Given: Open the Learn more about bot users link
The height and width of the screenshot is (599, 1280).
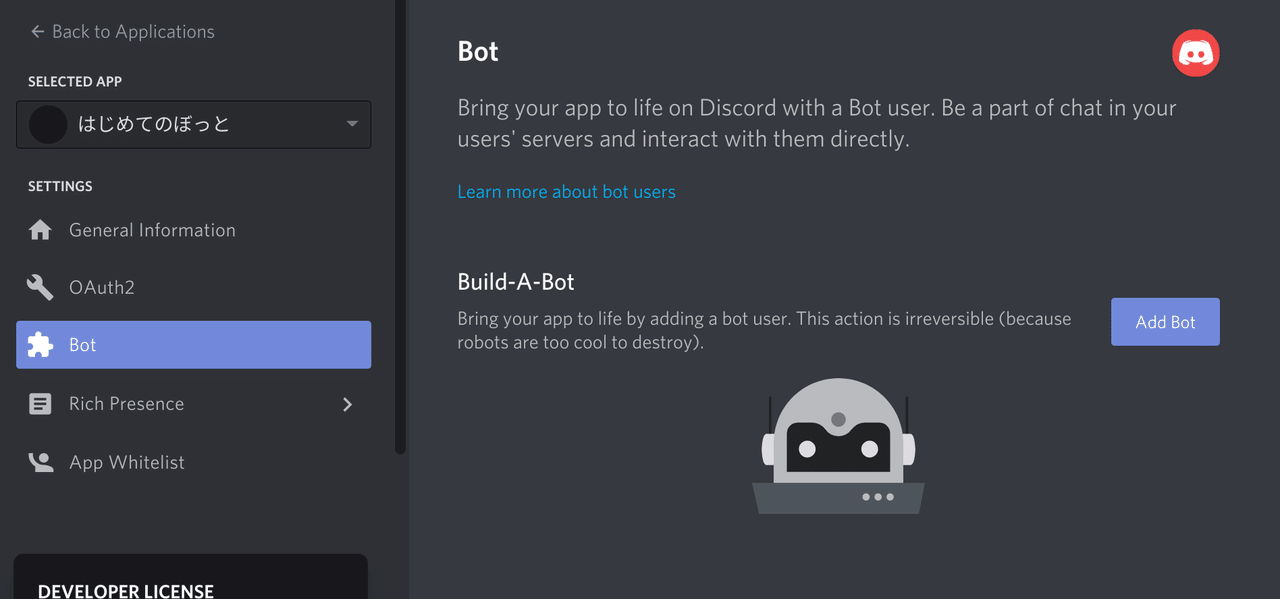Looking at the screenshot, I should point(566,191).
